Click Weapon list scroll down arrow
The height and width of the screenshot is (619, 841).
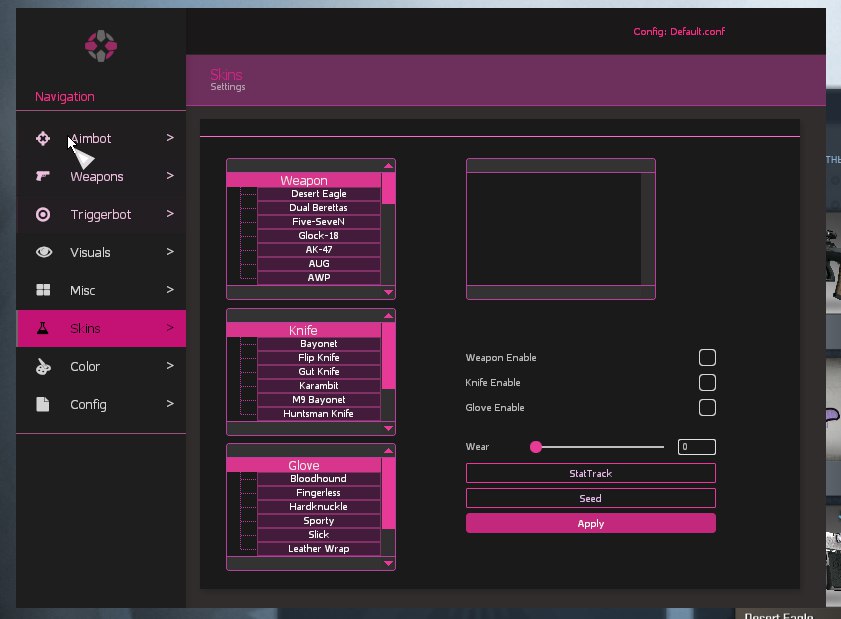(x=389, y=292)
